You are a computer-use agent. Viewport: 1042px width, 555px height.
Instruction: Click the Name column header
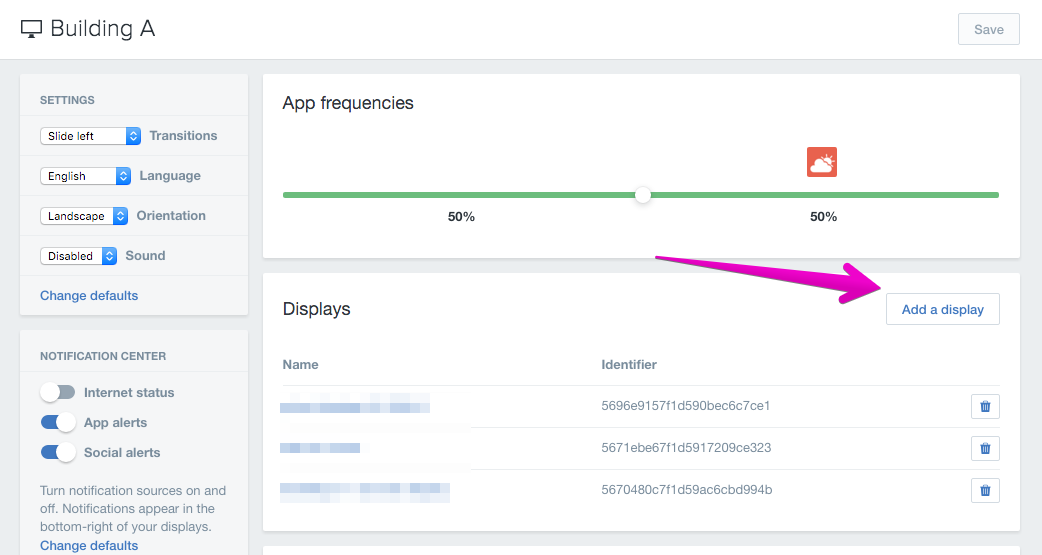pos(300,364)
